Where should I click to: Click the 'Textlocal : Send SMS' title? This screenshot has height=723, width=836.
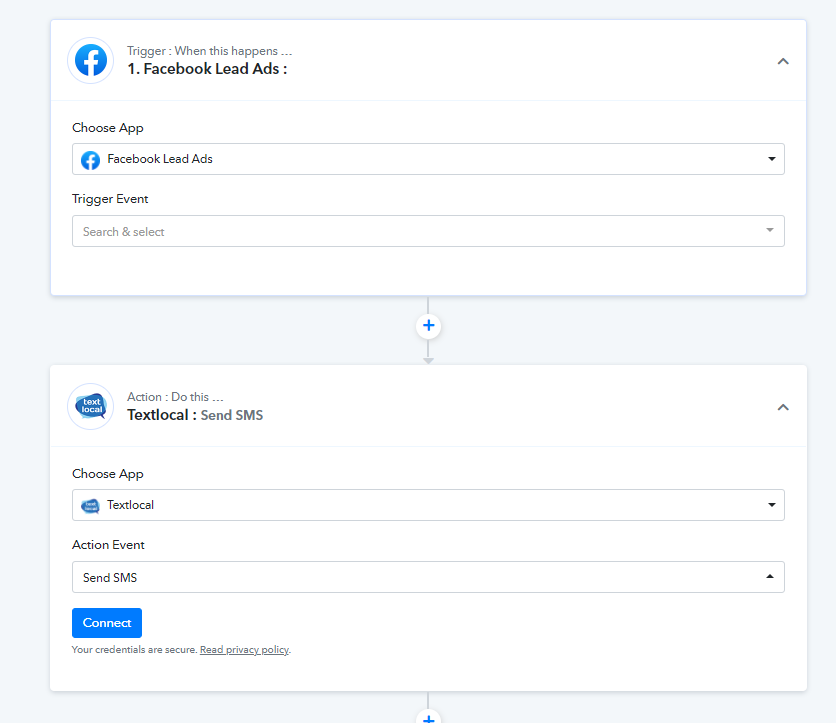click(x=195, y=415)
